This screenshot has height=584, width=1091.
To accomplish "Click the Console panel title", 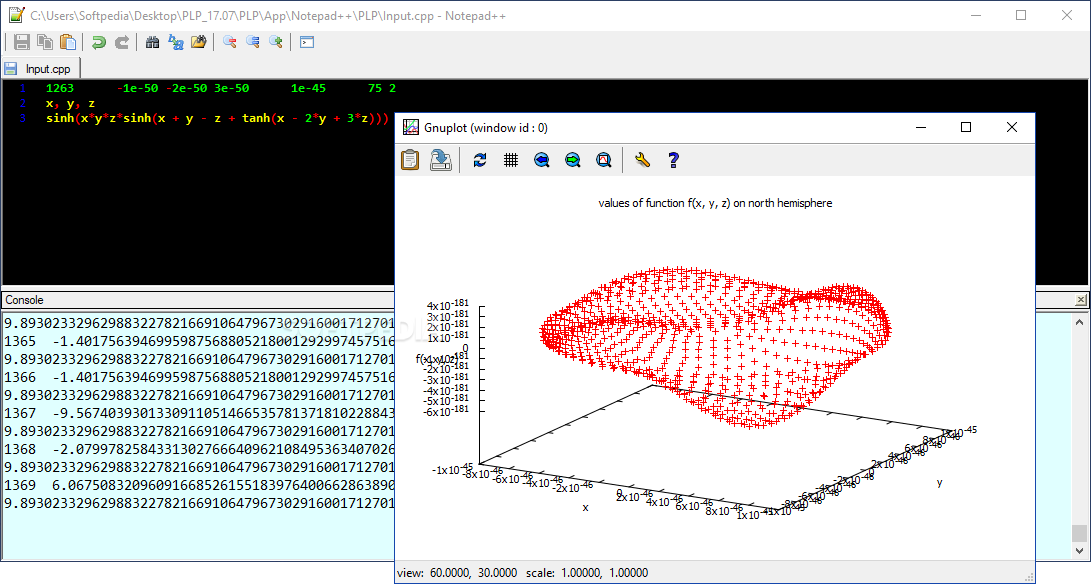I will 24,300.
